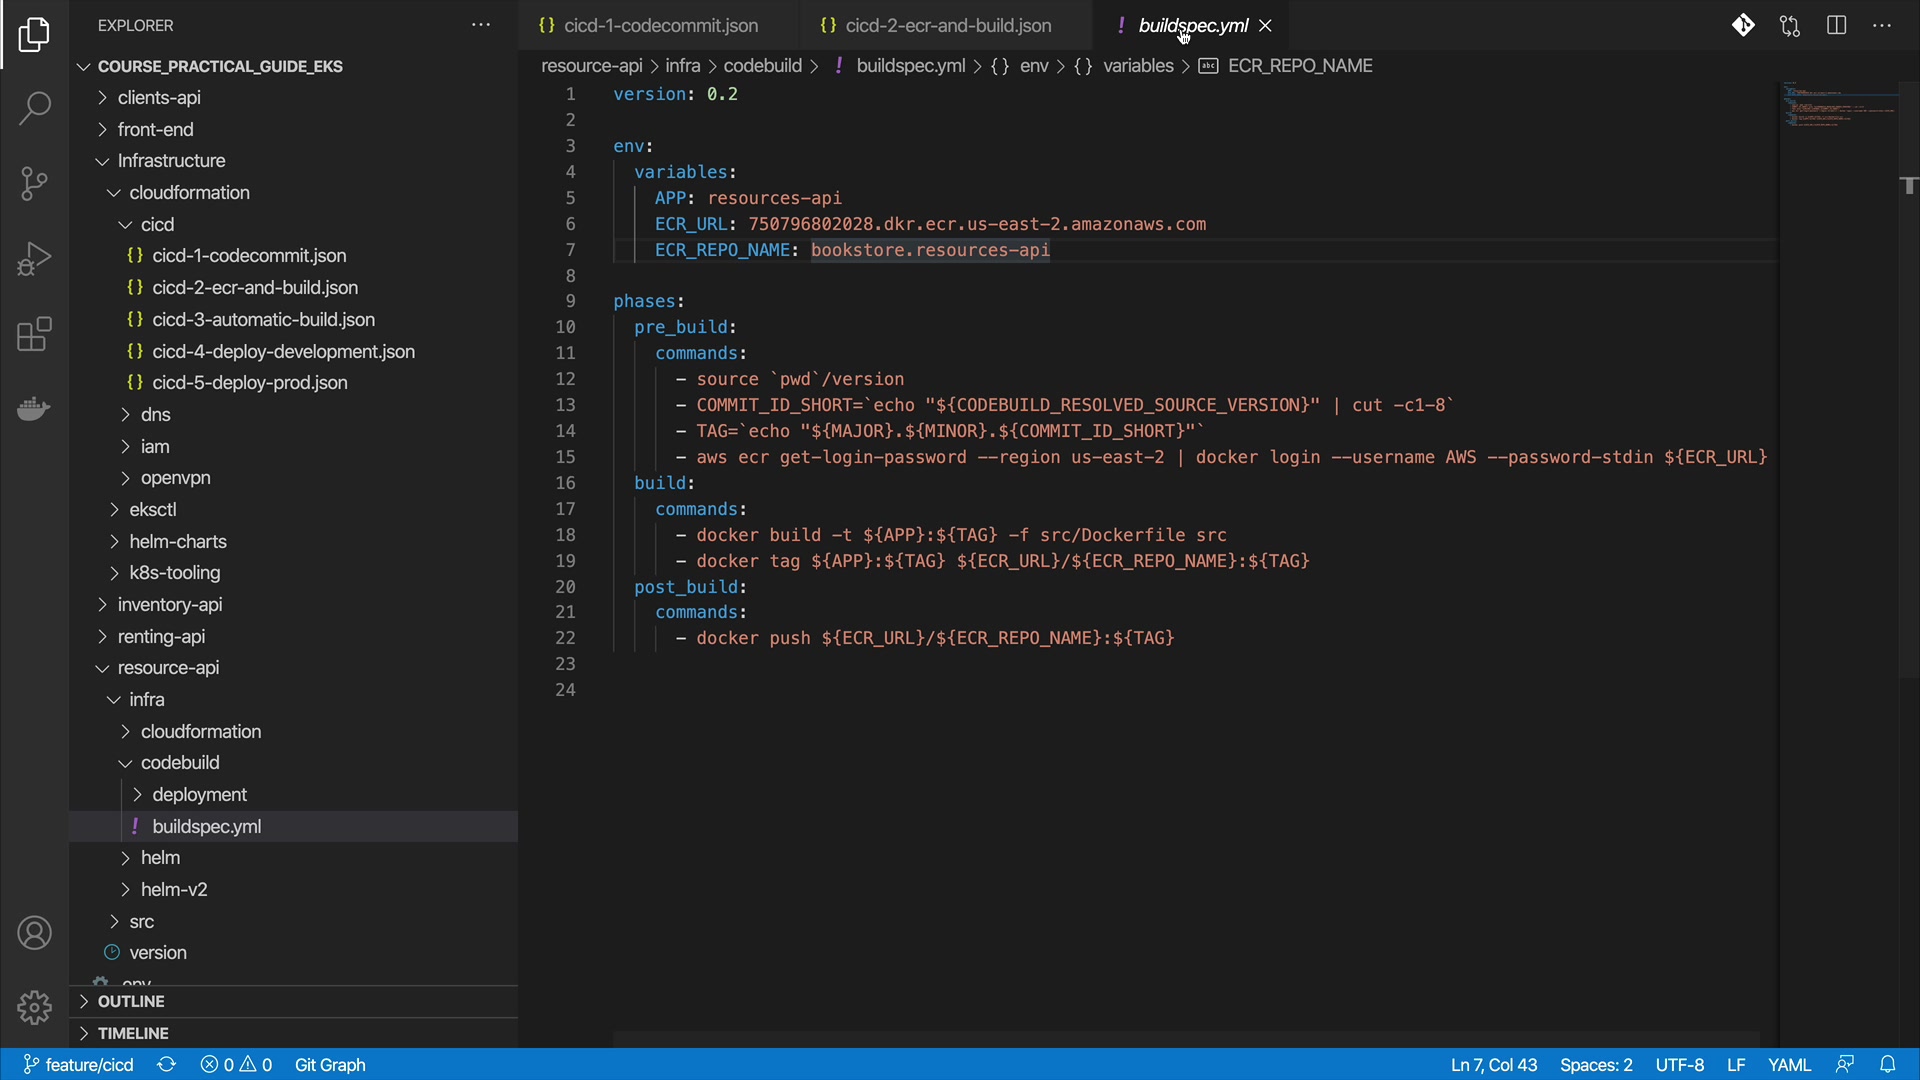Open the Extensions view
This screenshot has width=1920, height=1080.
(x=34, y=335)
